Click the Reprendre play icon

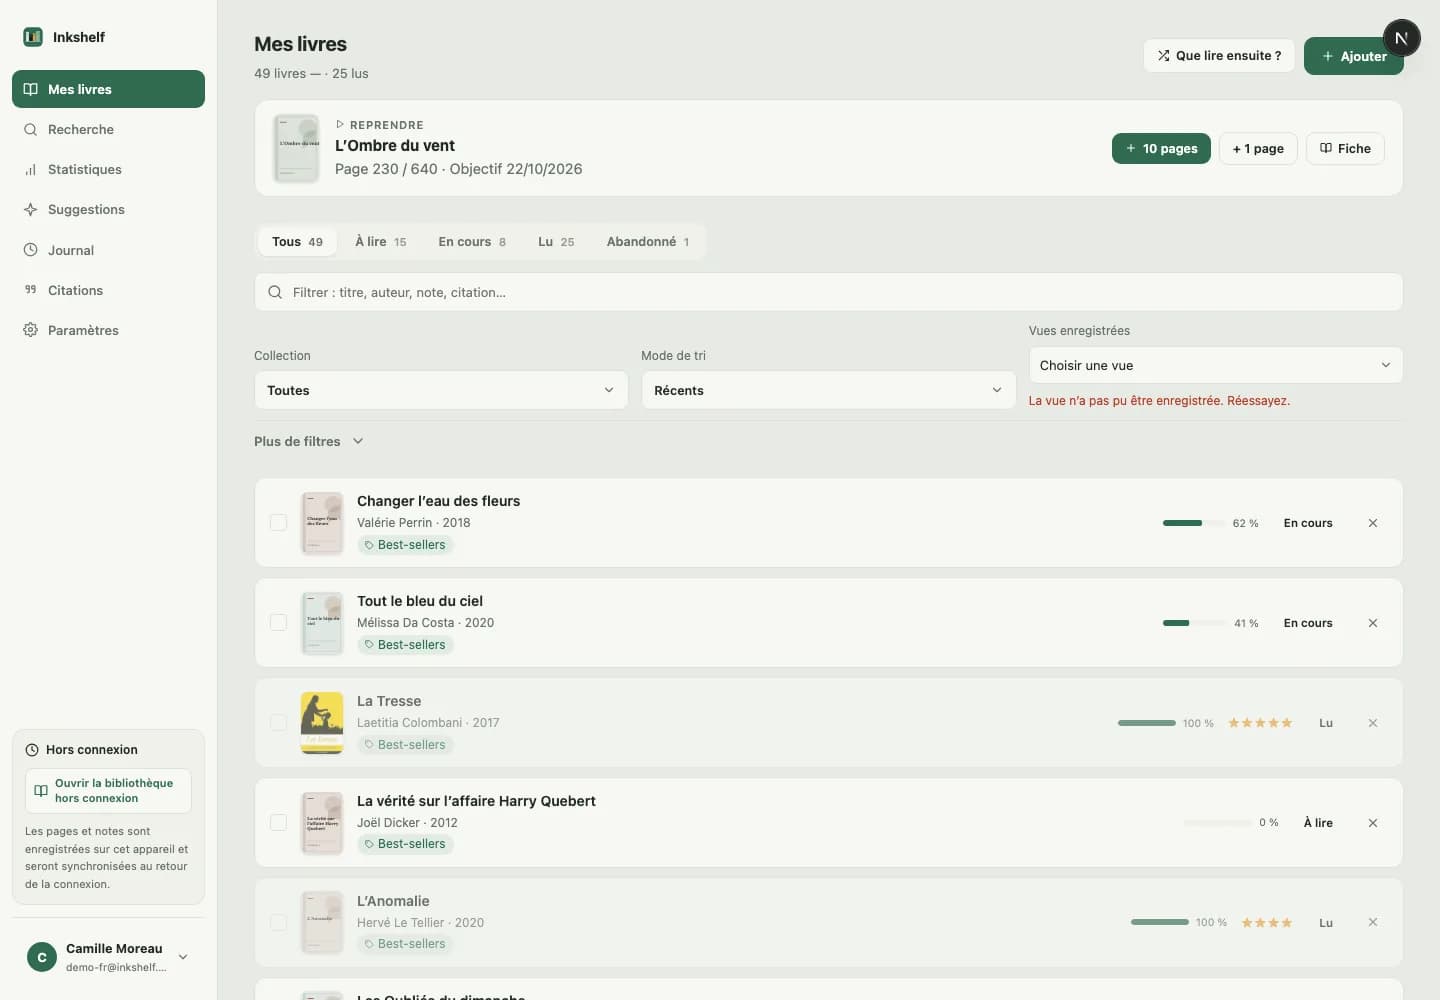click(340, 125)
